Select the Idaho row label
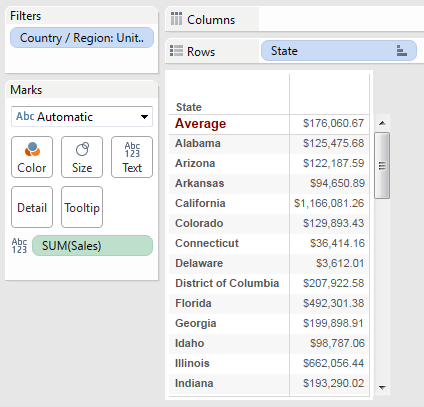The height and width of the screenshot is (407, 424). point(189,343)
